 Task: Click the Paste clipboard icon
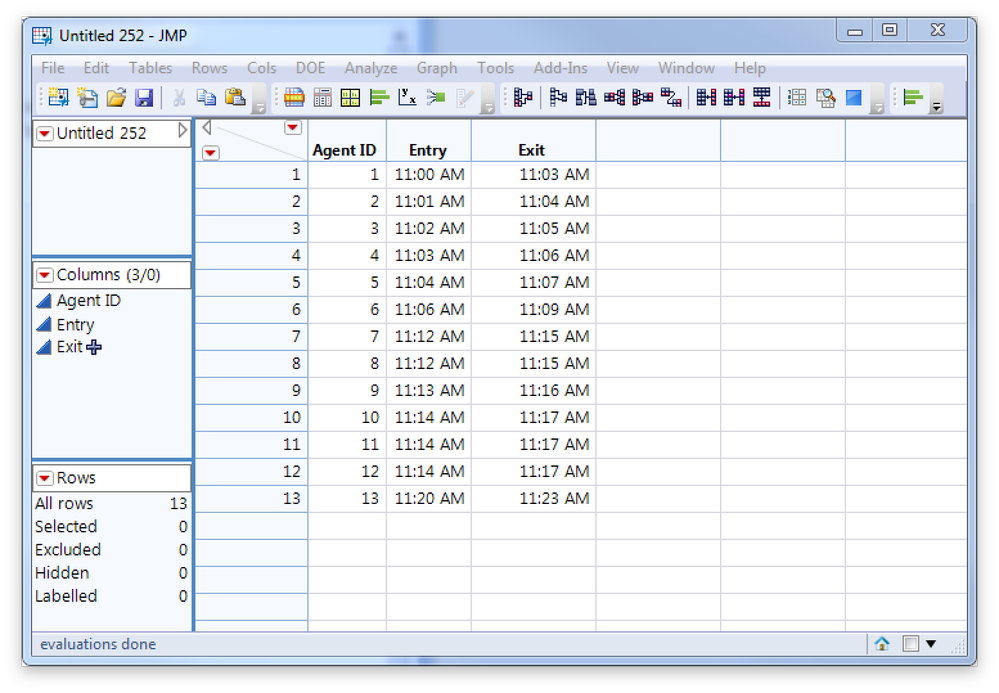[x=235, y=97]
